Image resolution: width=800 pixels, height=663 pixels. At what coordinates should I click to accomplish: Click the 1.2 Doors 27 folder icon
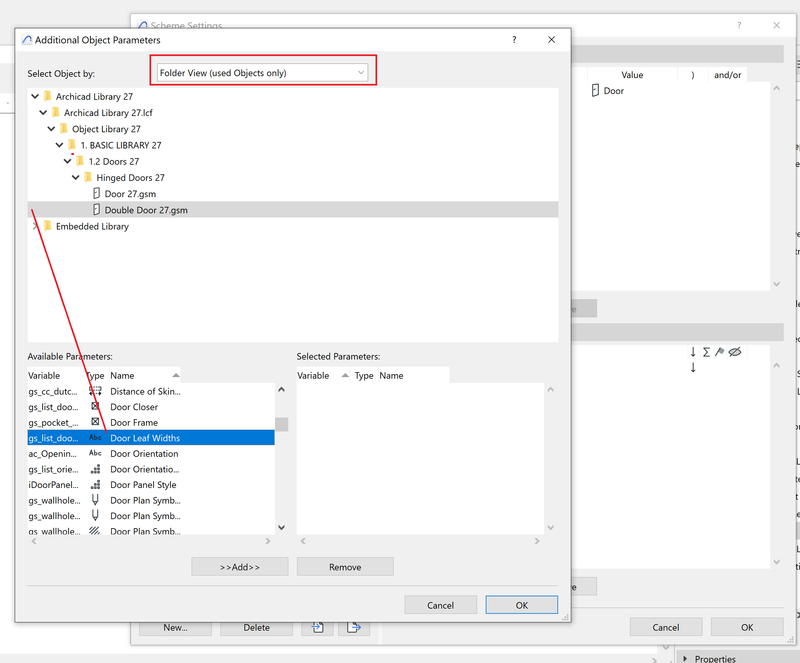[80, 161]
